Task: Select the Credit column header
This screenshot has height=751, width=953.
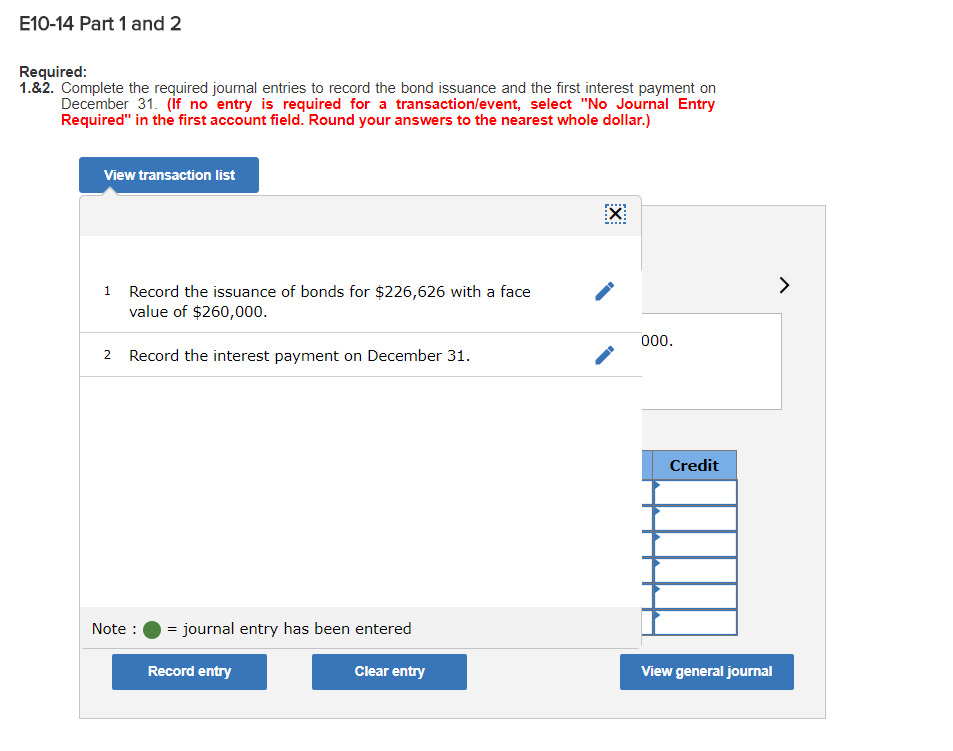Action: tap(693, 465)
